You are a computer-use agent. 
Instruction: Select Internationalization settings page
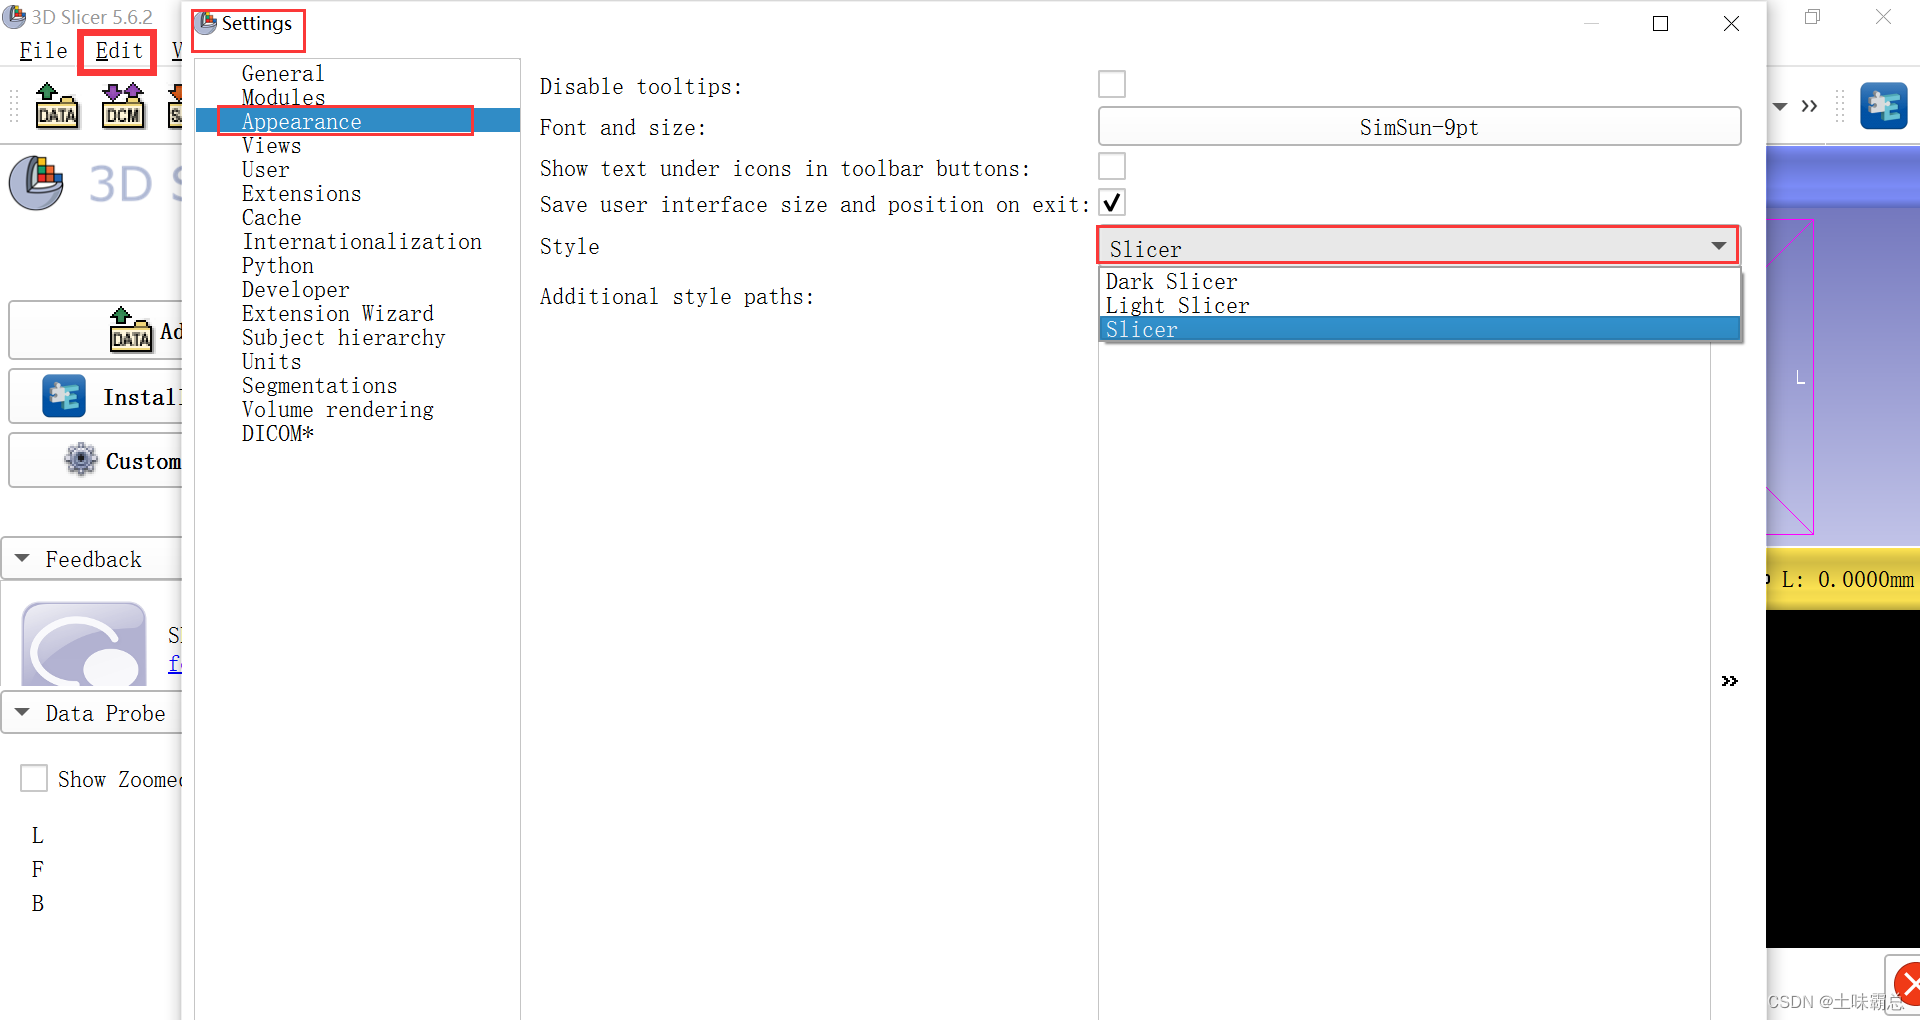361,241
